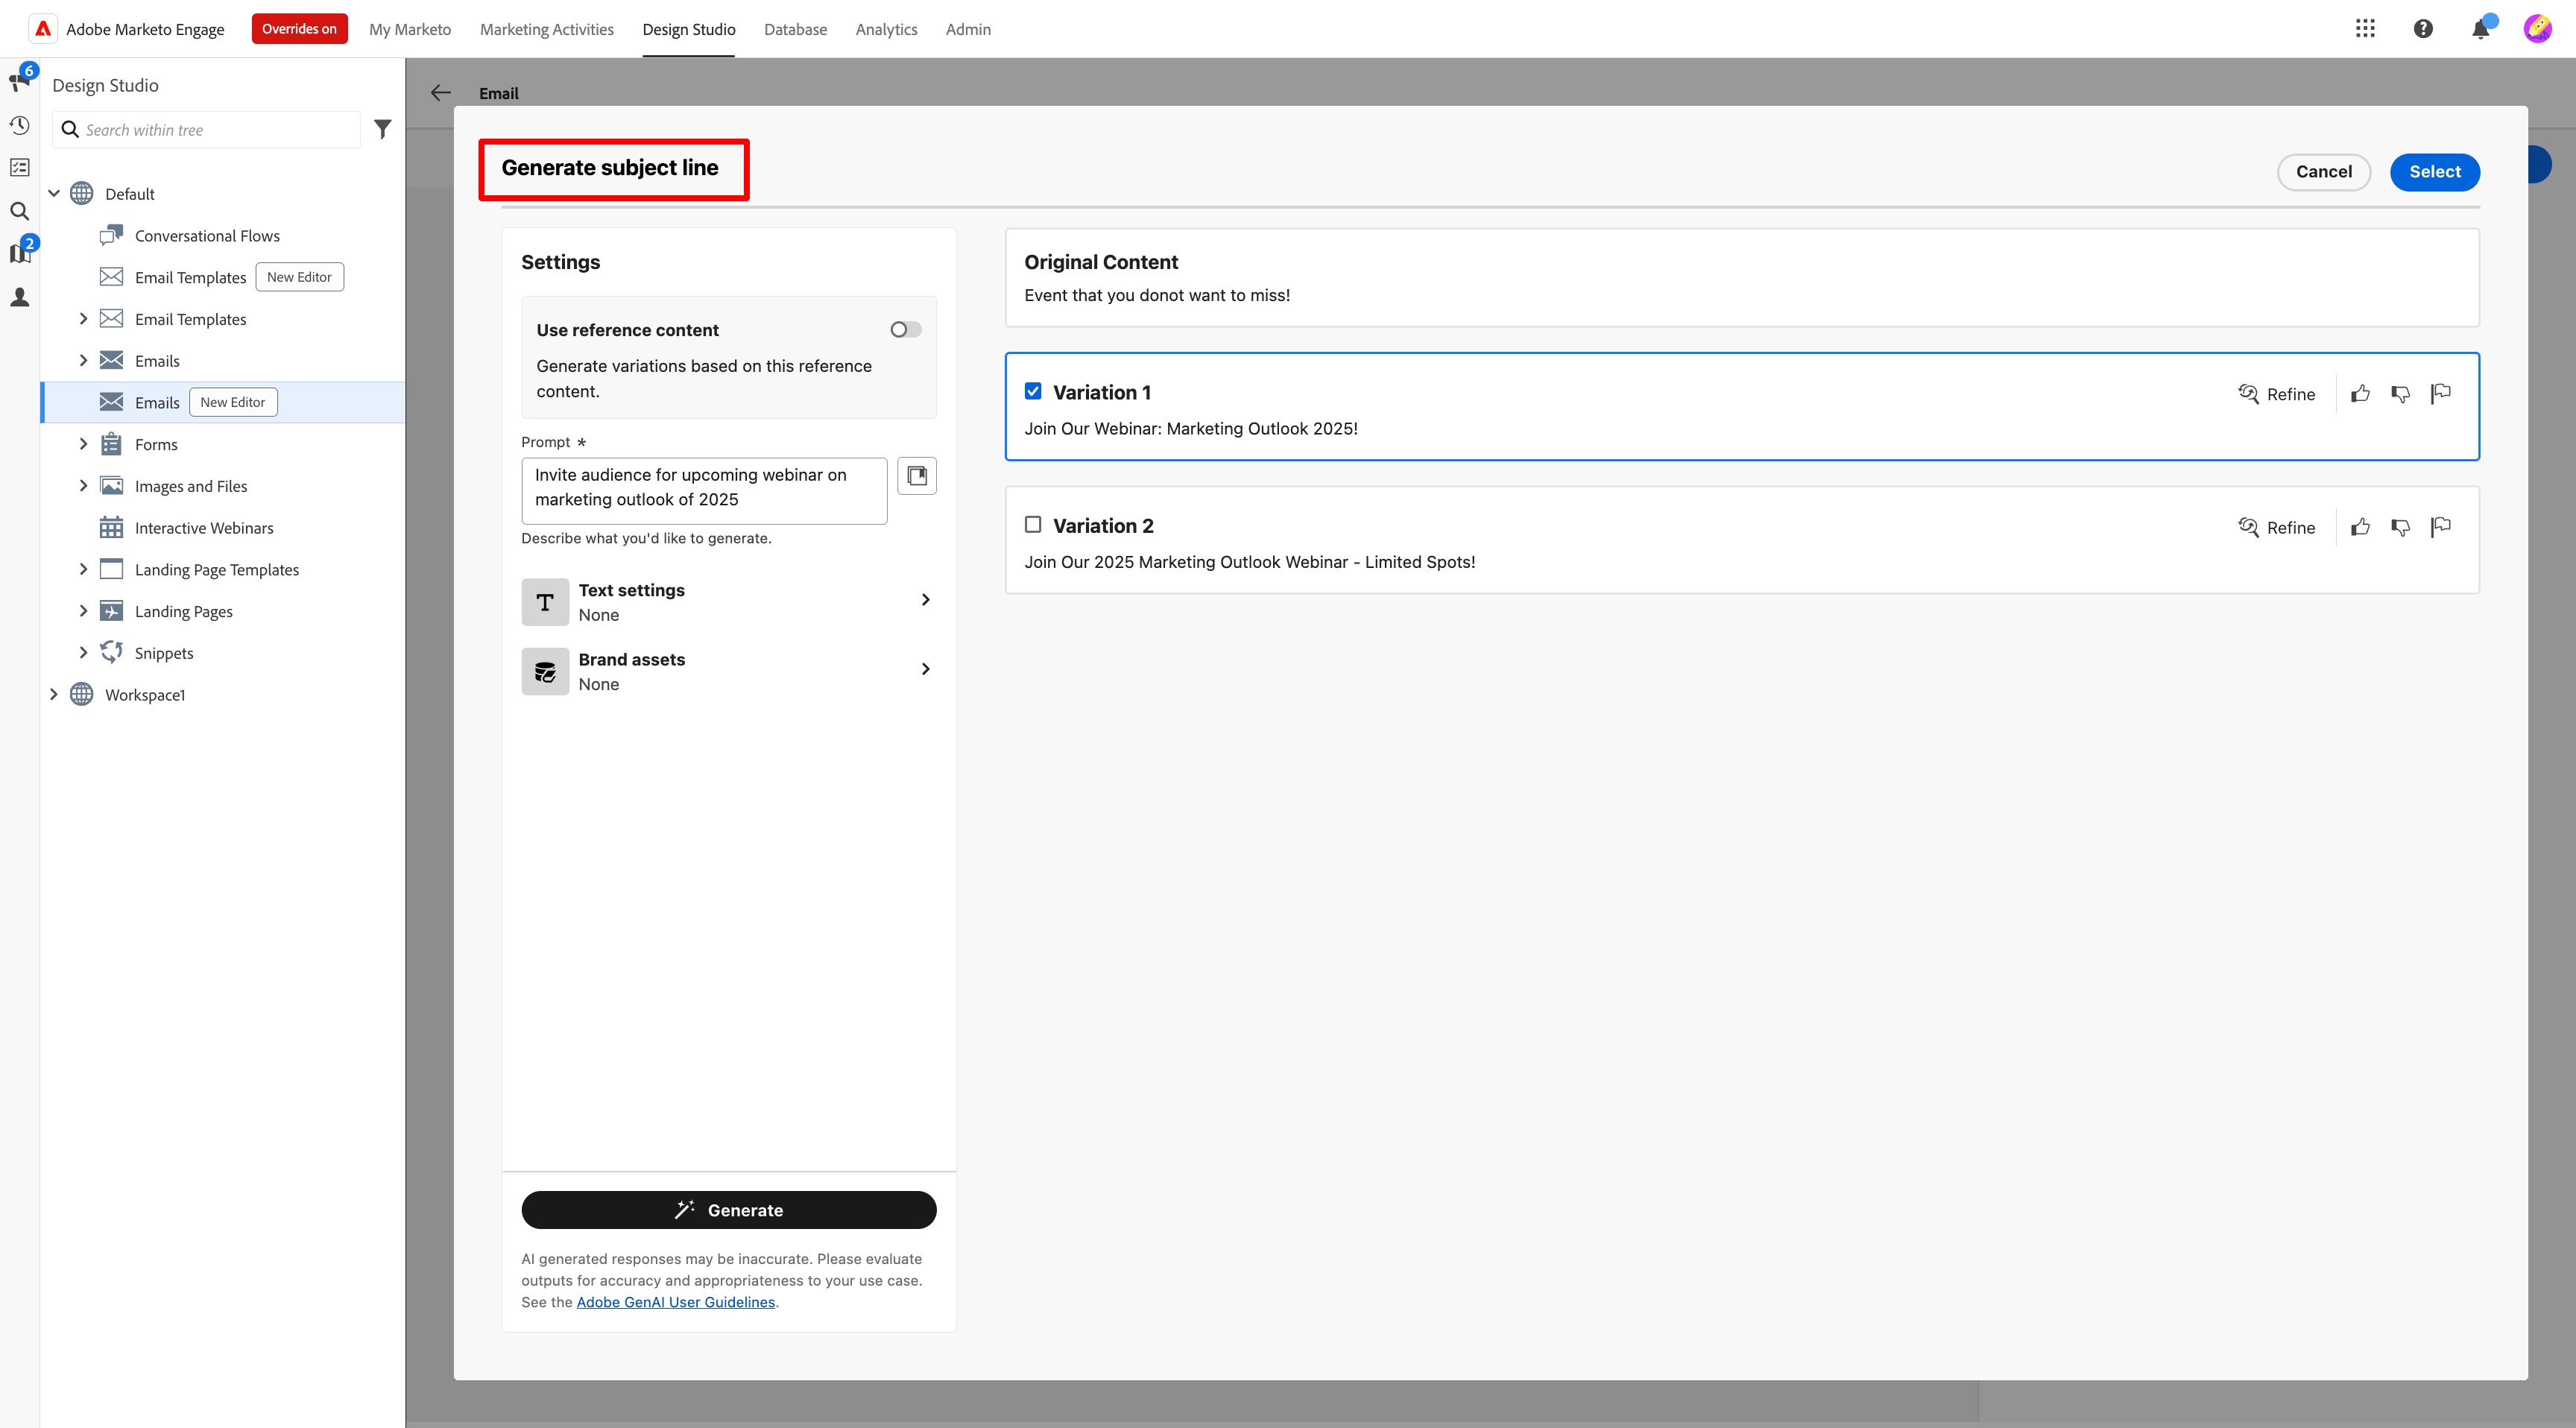
Task: Click the back arrow next to Email
Action: pyautogui.click(x=441, y=92)
